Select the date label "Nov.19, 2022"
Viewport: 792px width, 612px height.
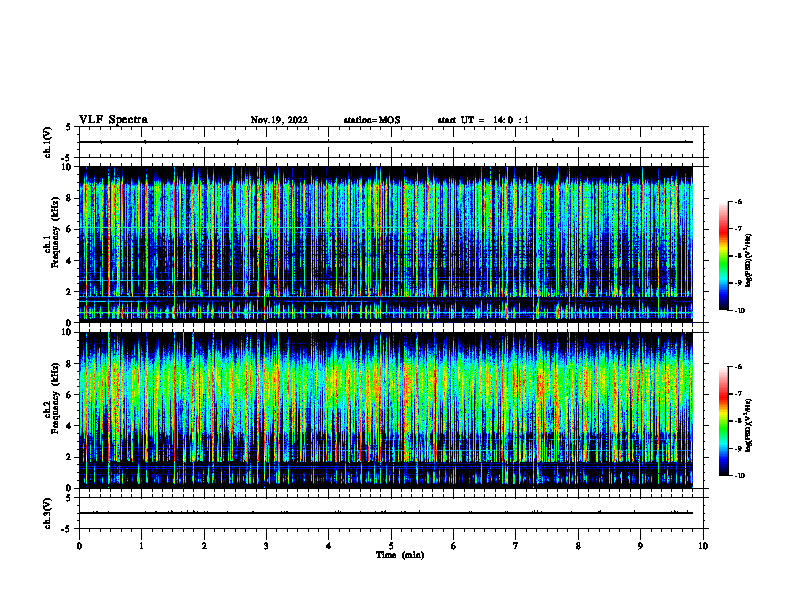279,120
